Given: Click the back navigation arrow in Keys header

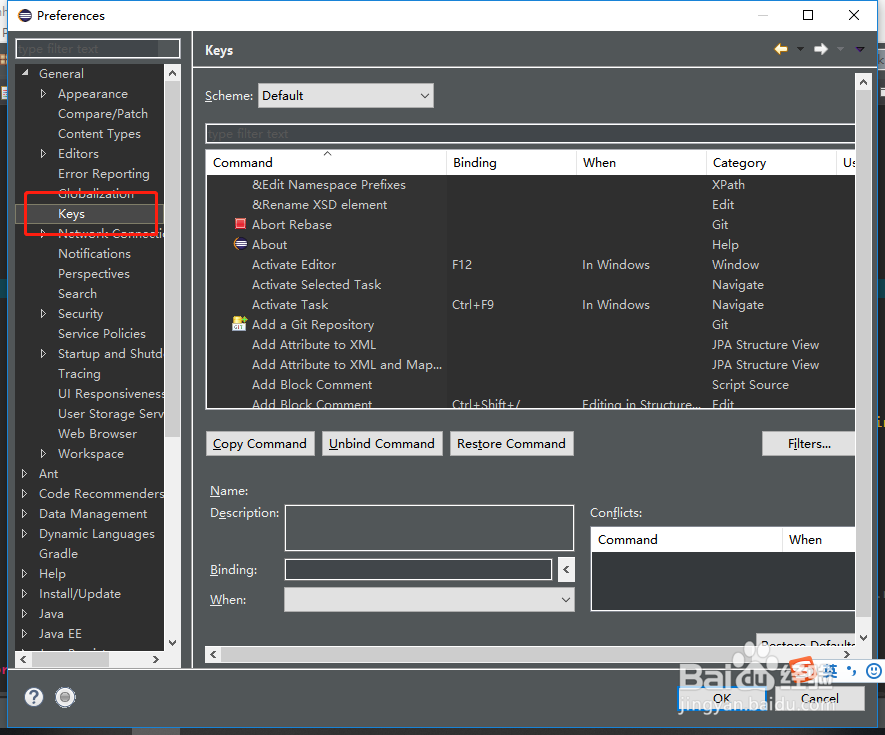Looking at the screenshot, I should 781,49.
